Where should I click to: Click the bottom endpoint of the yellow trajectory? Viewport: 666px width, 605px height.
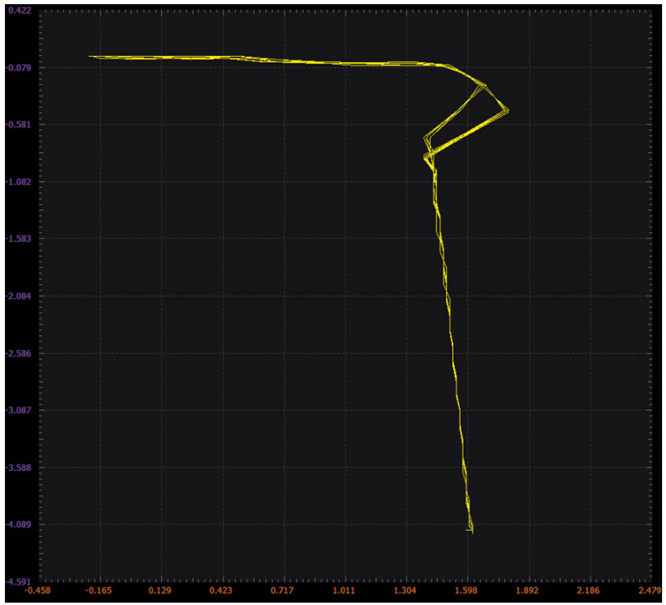pyautogui.click(x=470, y=530)
